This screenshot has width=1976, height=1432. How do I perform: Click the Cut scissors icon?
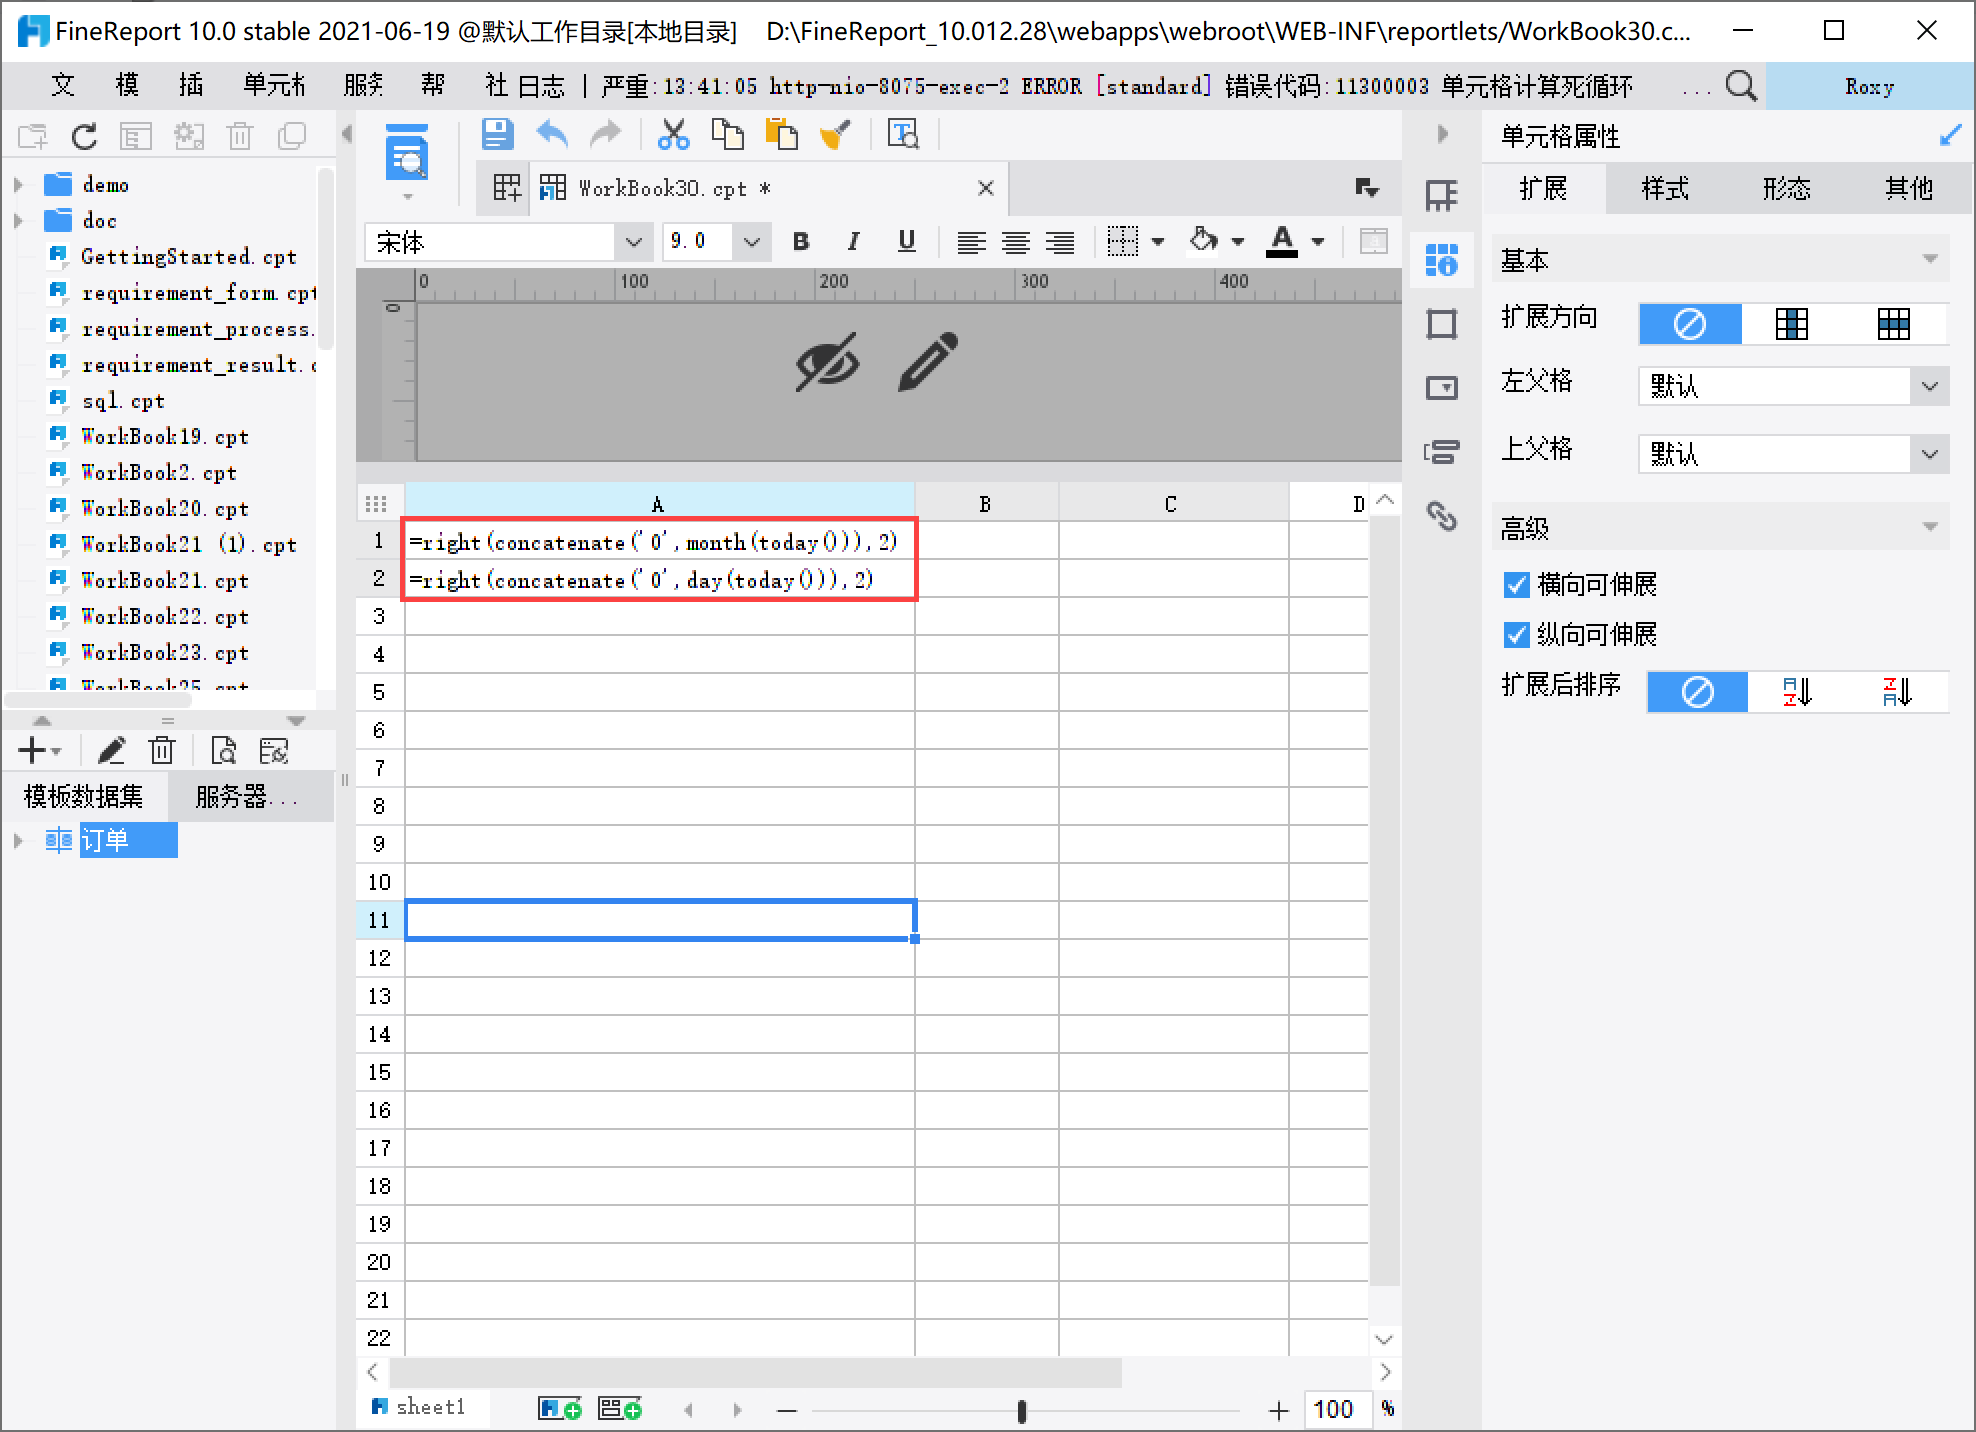[x=673, y=134]
